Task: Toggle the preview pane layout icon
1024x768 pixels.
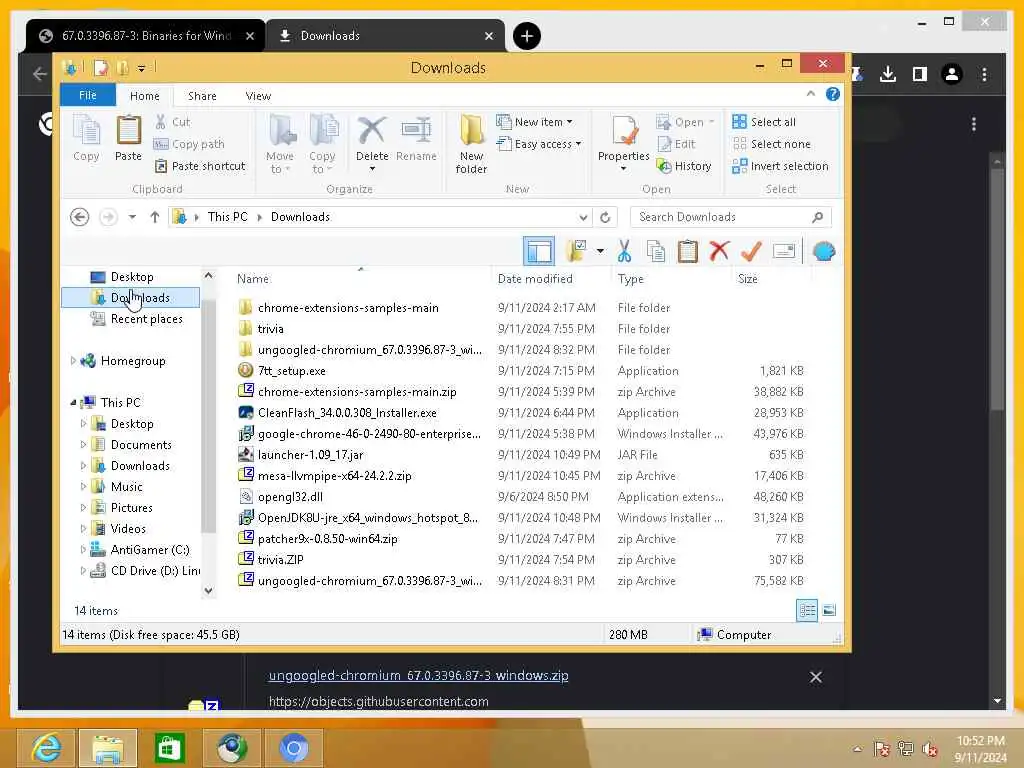Action: (539, 251)
